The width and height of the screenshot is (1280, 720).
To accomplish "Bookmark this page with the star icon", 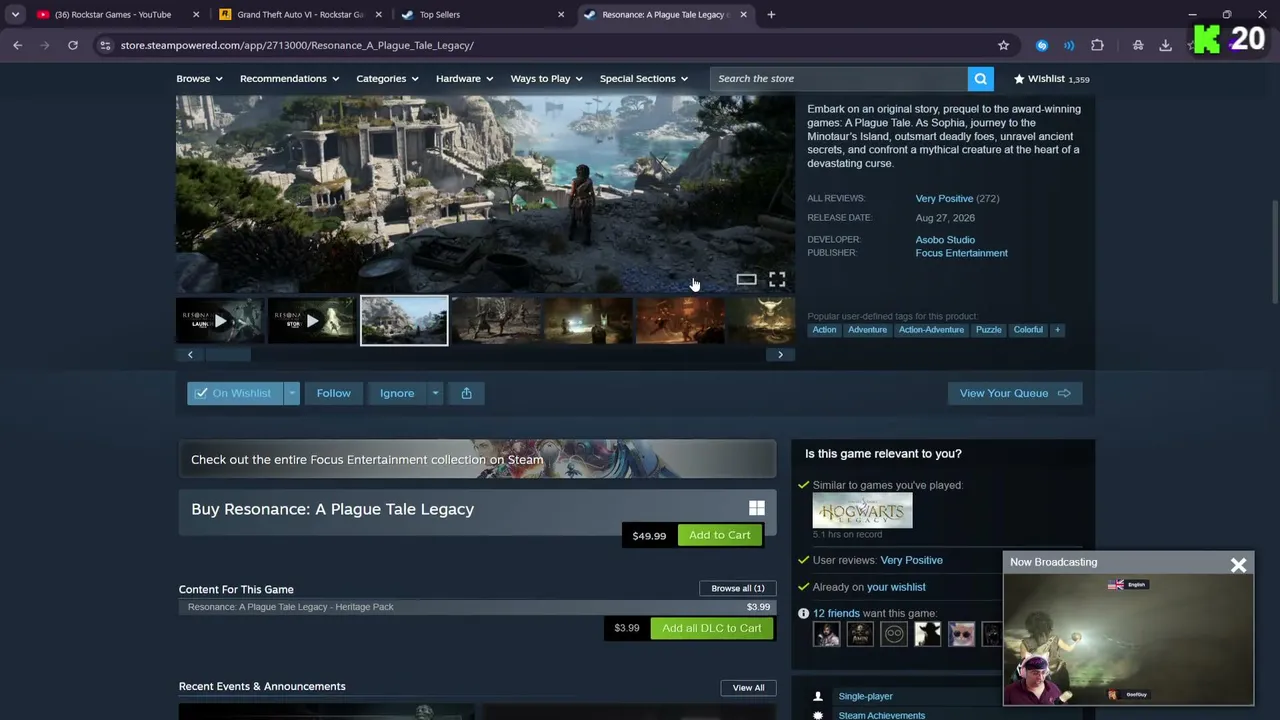I will (1003, 45).
